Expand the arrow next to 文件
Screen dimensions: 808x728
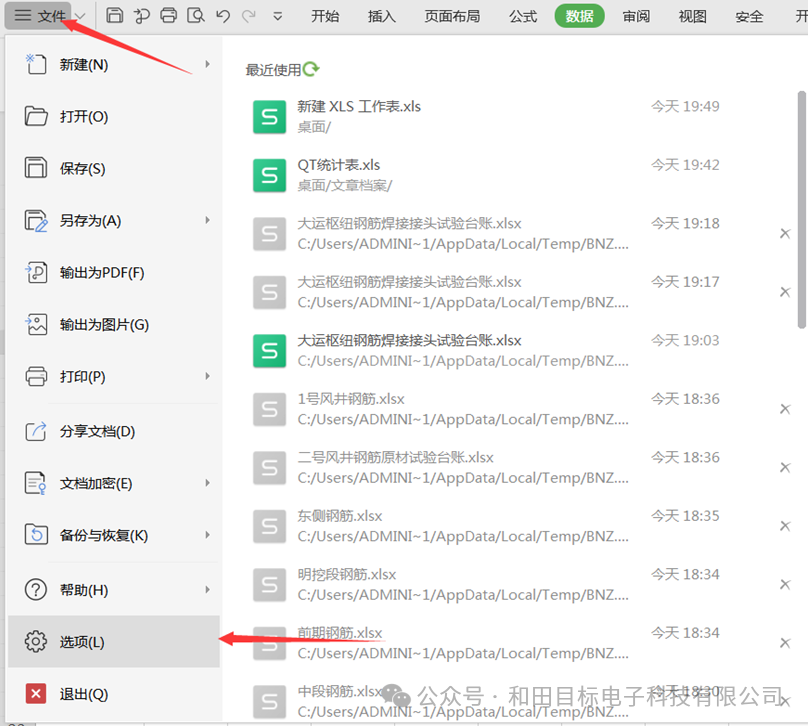point(80,16)
